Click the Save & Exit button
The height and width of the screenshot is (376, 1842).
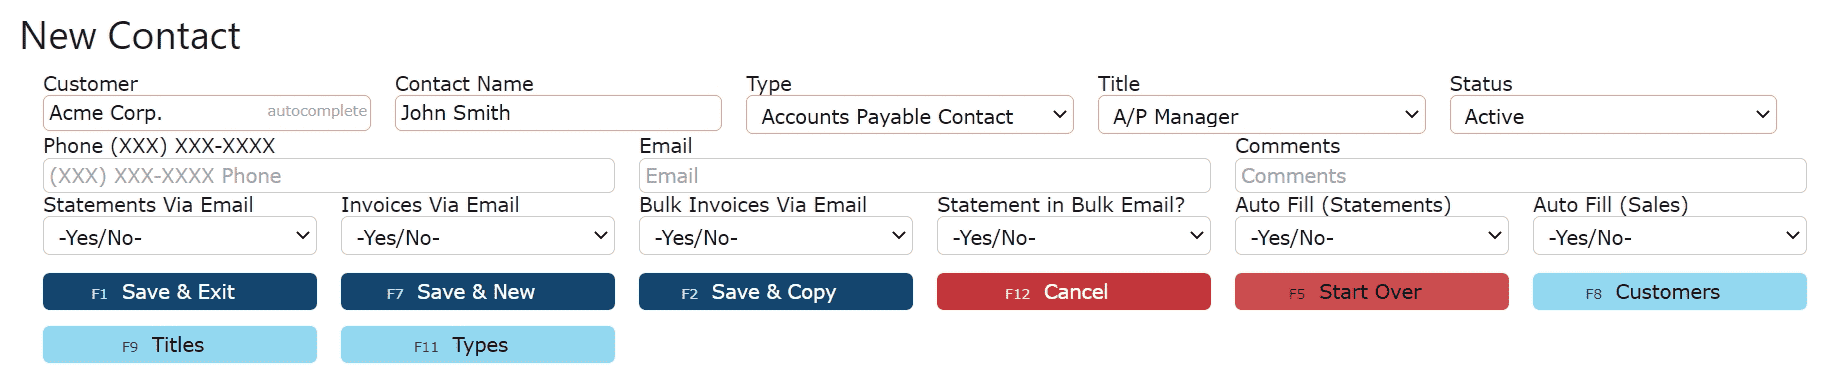[180, 292]
